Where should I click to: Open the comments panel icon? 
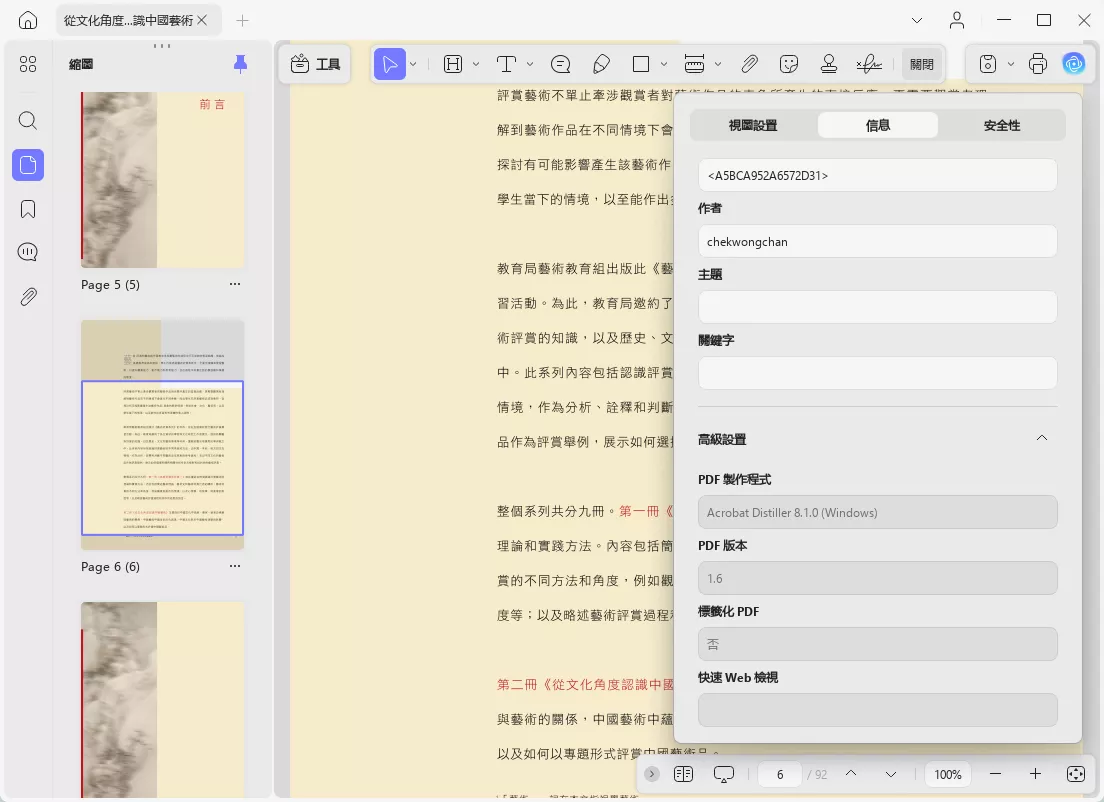coord(28,252)
